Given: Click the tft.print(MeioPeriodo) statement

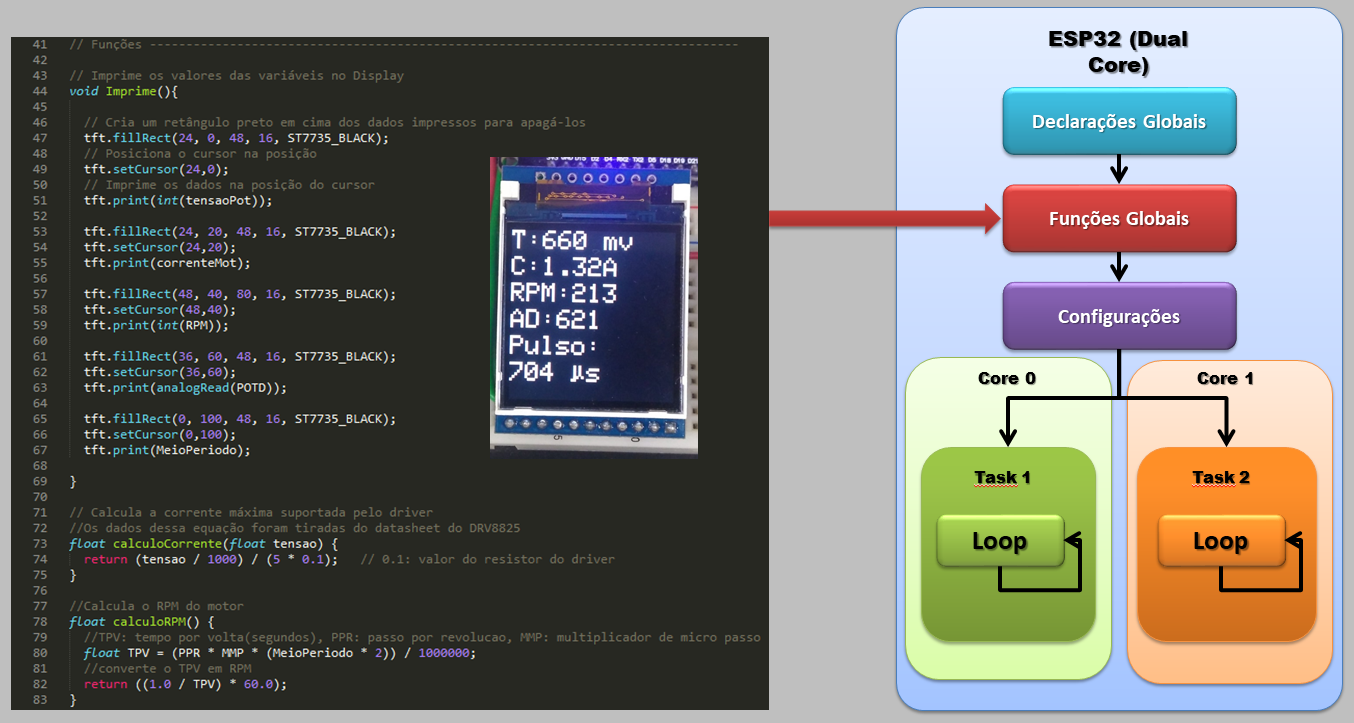Looking at the screenshot, I should pyautogui.click(x=166, y=450).
